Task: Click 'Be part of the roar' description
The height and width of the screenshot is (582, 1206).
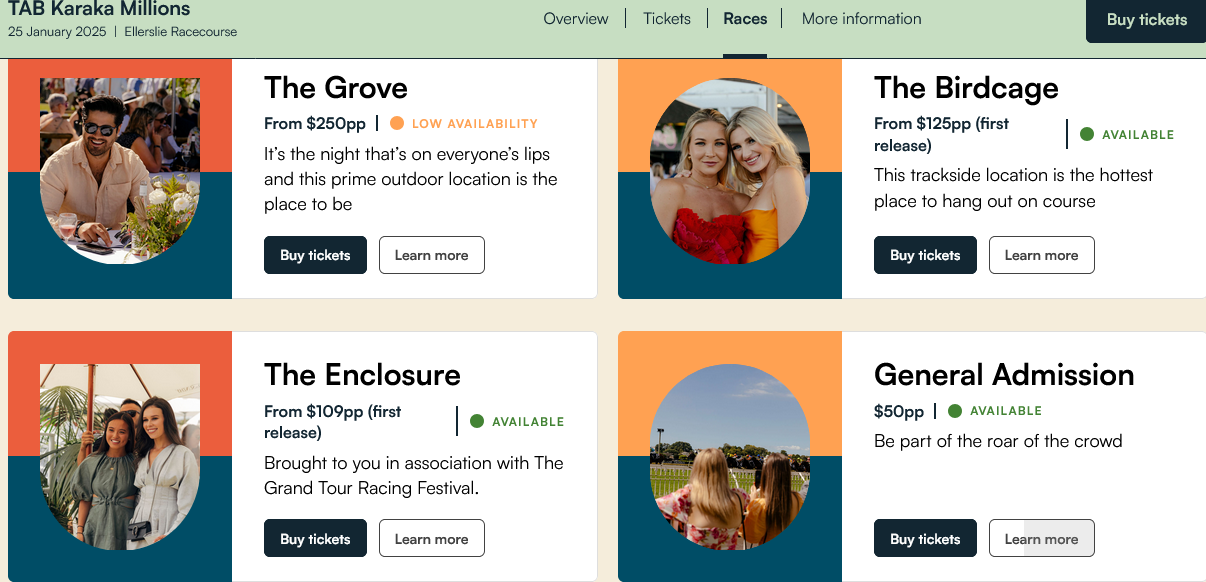Action: (998, 441)
